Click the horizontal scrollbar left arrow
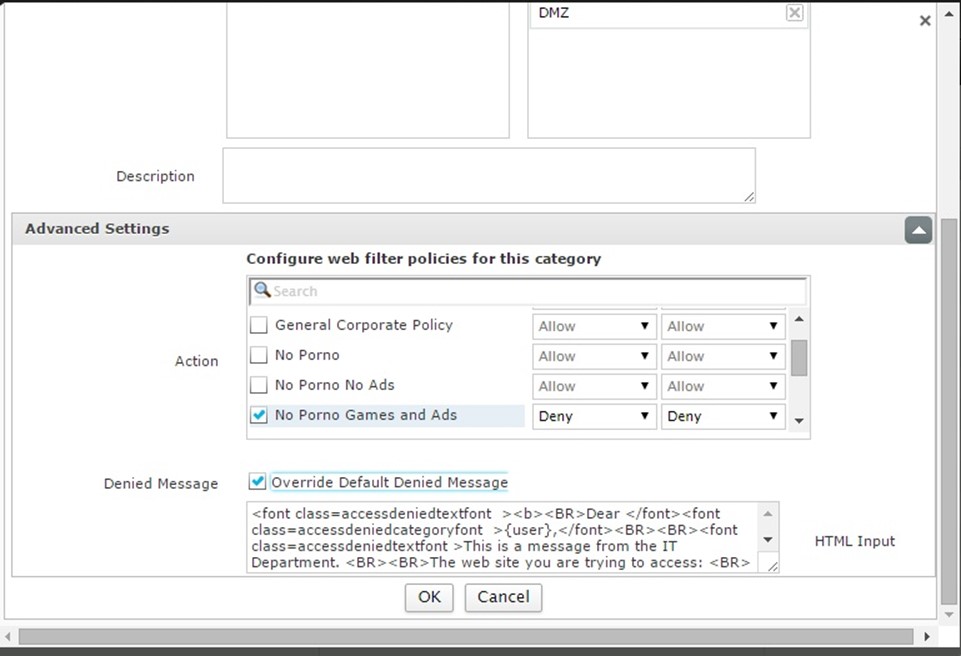Screen dimensions: 961x656 pos(8,636)
